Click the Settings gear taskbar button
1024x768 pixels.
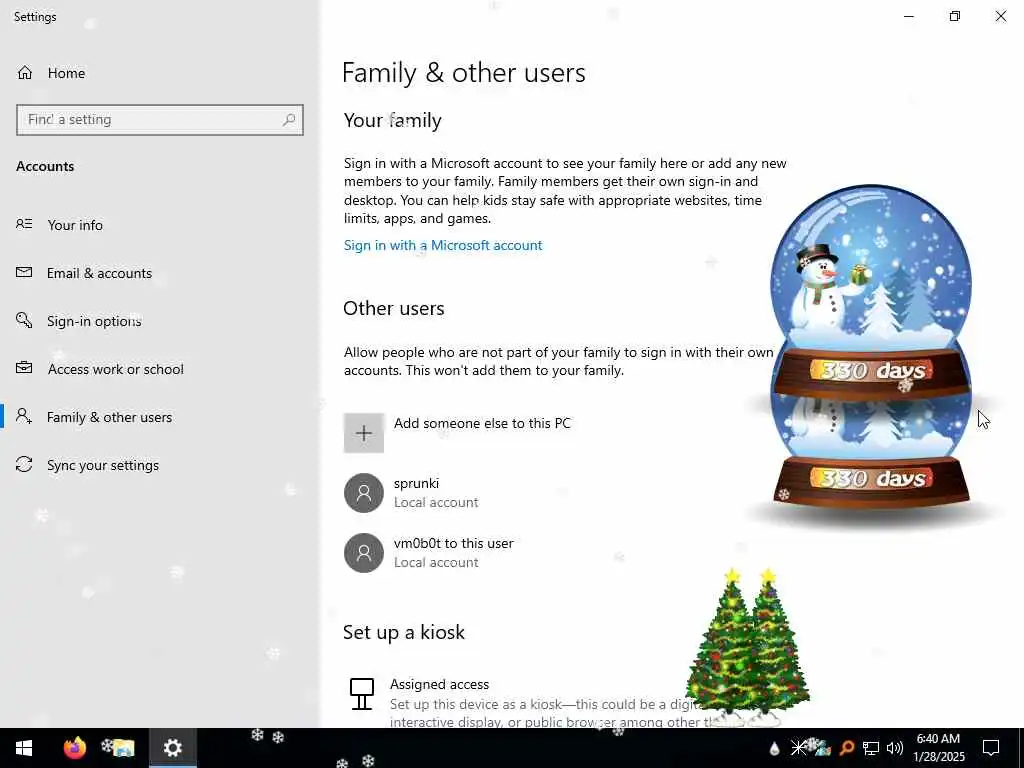click(x=172, y=748)
